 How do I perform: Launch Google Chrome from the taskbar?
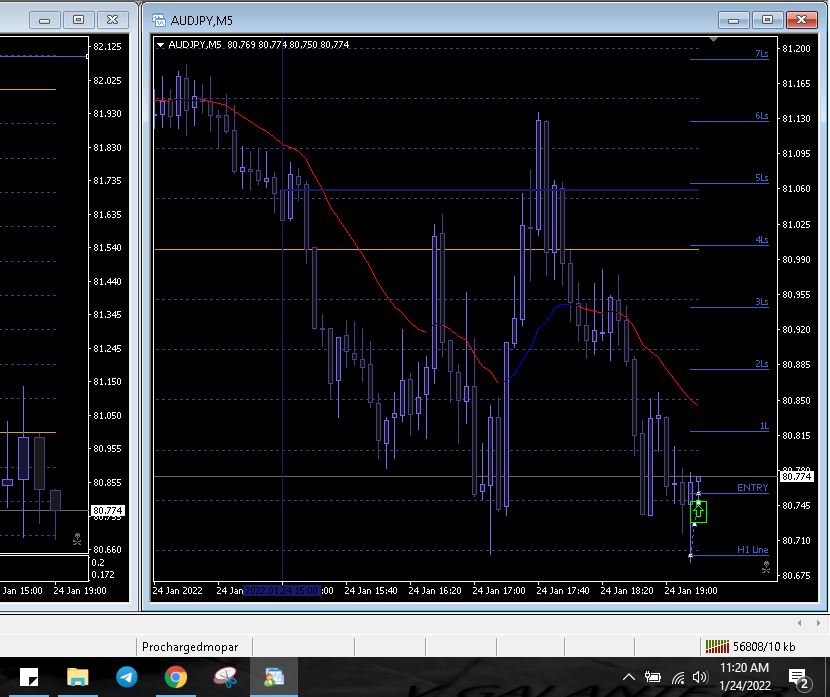176,677
